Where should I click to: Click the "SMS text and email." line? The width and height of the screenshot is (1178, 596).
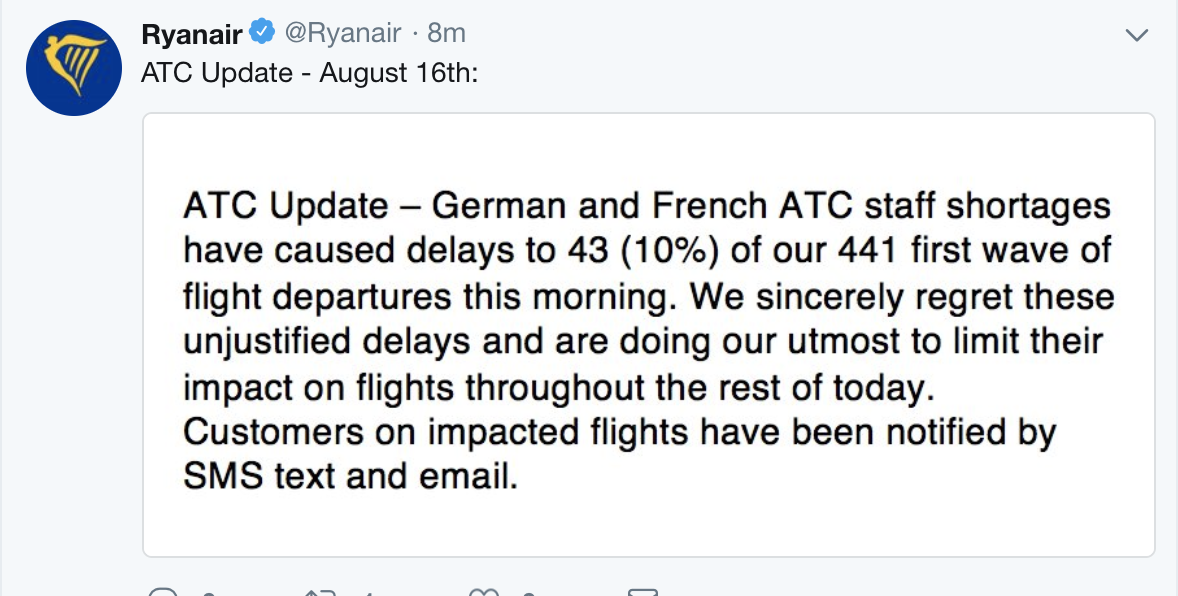click(x=350, y=477)
